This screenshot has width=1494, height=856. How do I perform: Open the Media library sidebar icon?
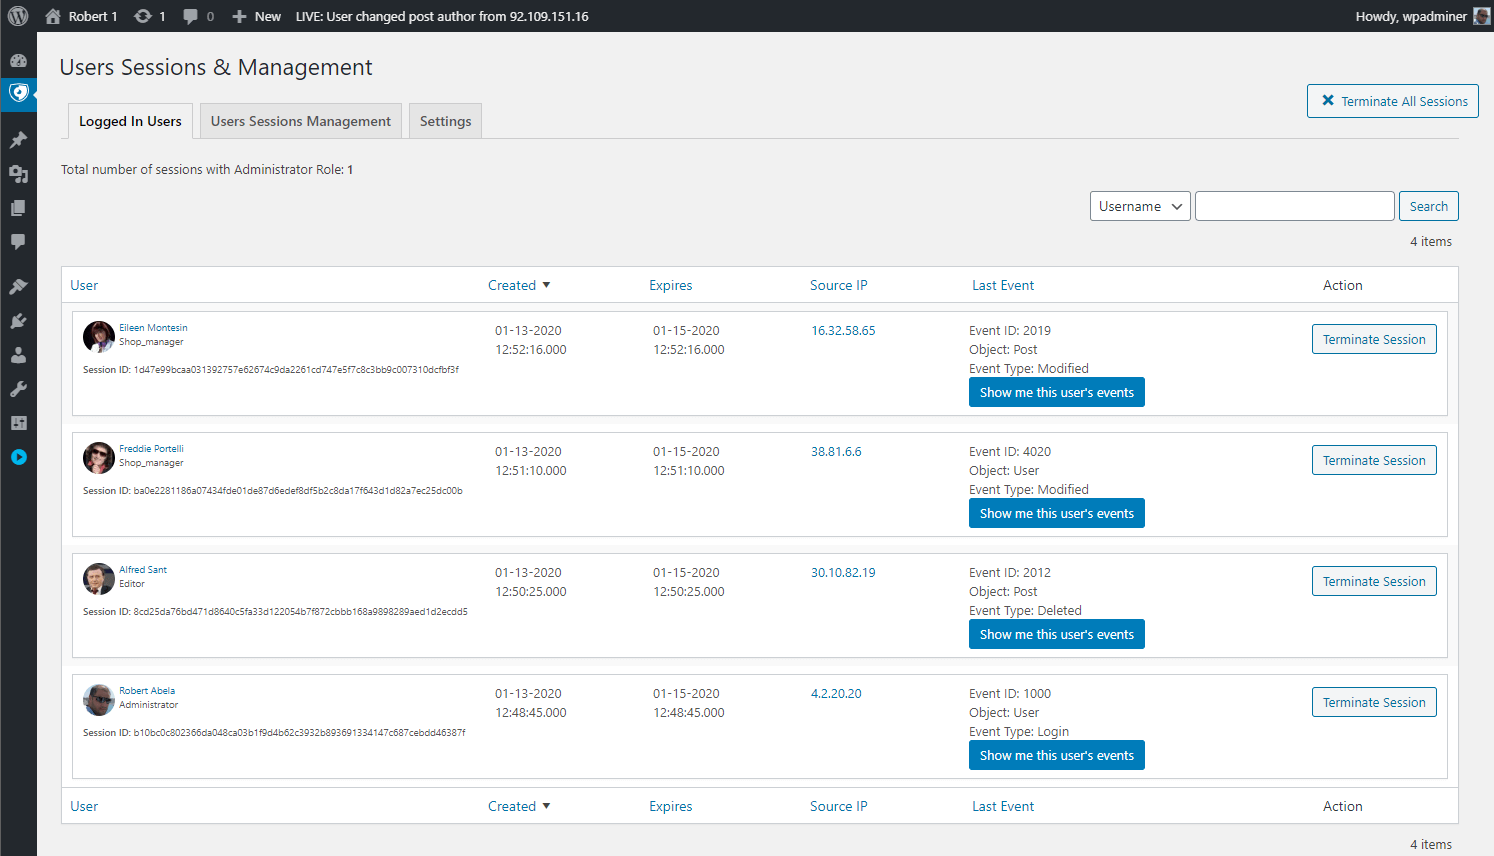18,174
